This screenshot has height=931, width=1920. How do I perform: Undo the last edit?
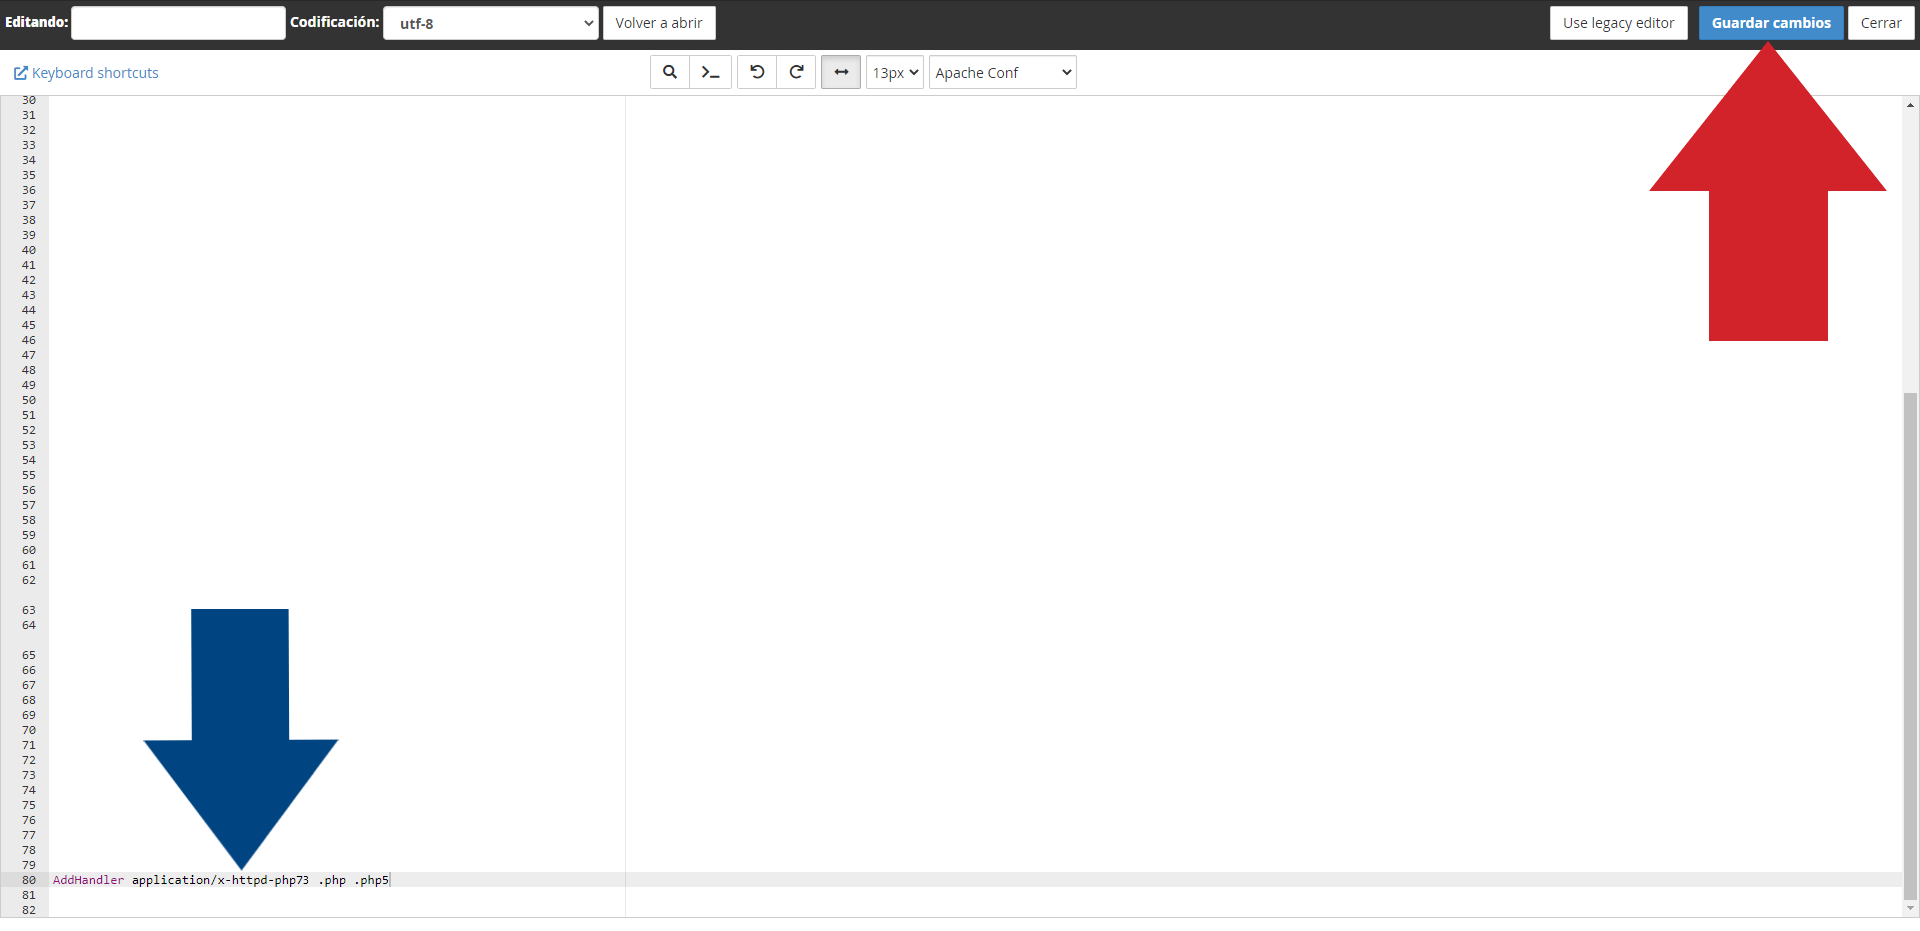(757, 72)
